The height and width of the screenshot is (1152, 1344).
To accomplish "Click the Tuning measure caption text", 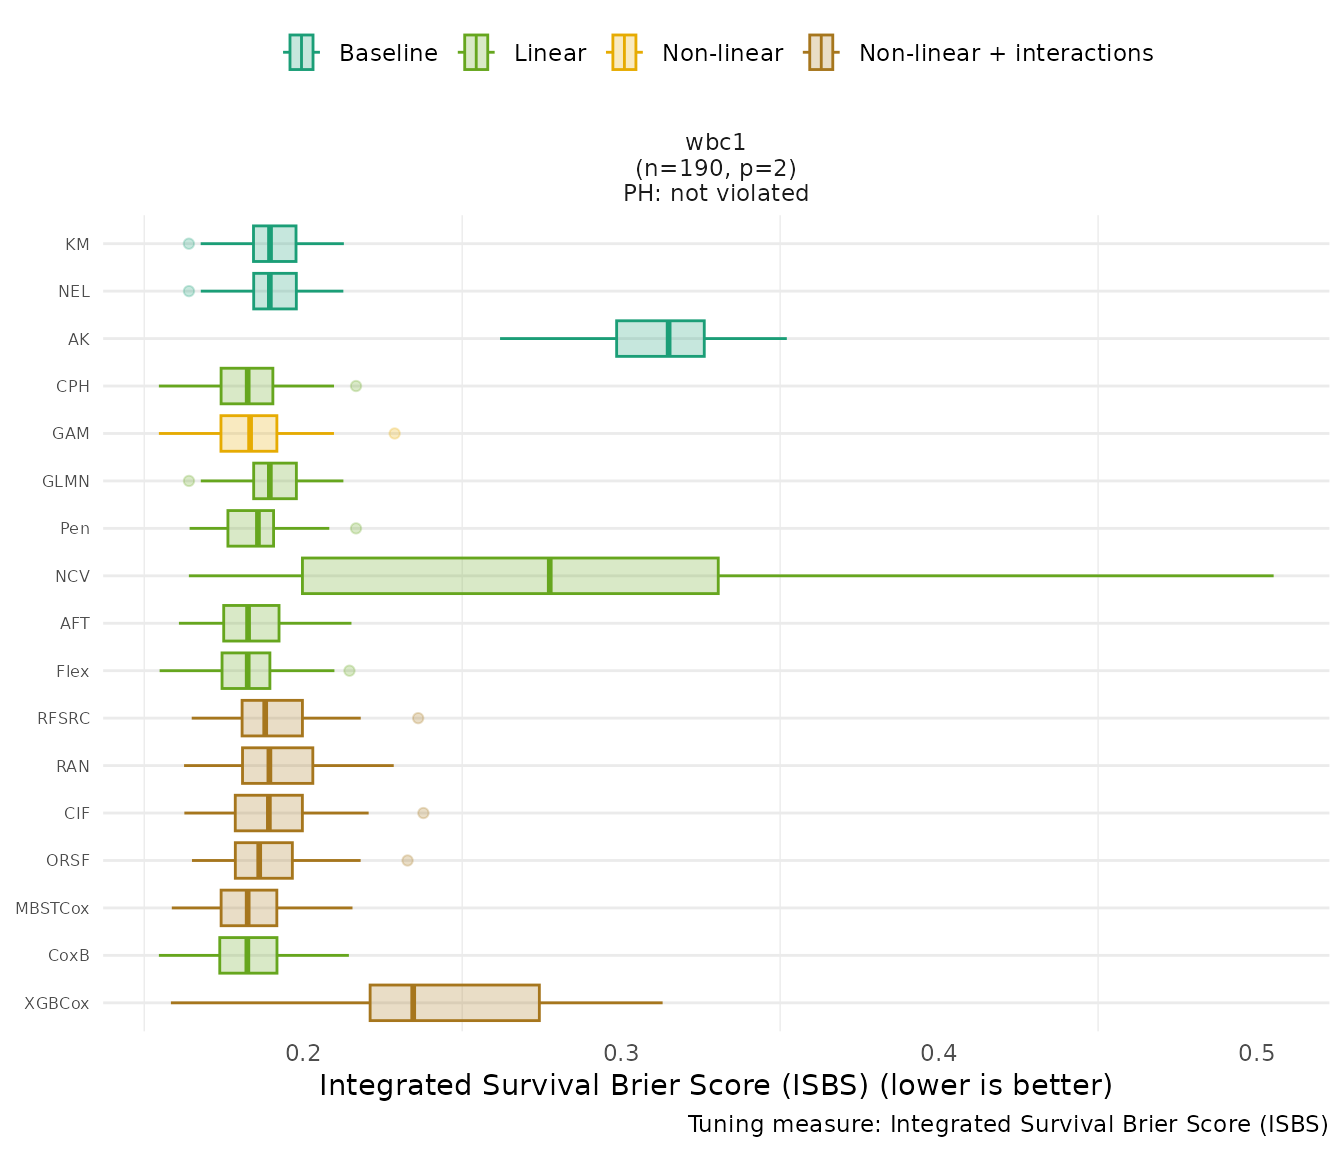I will (x=1008, y=1125).
